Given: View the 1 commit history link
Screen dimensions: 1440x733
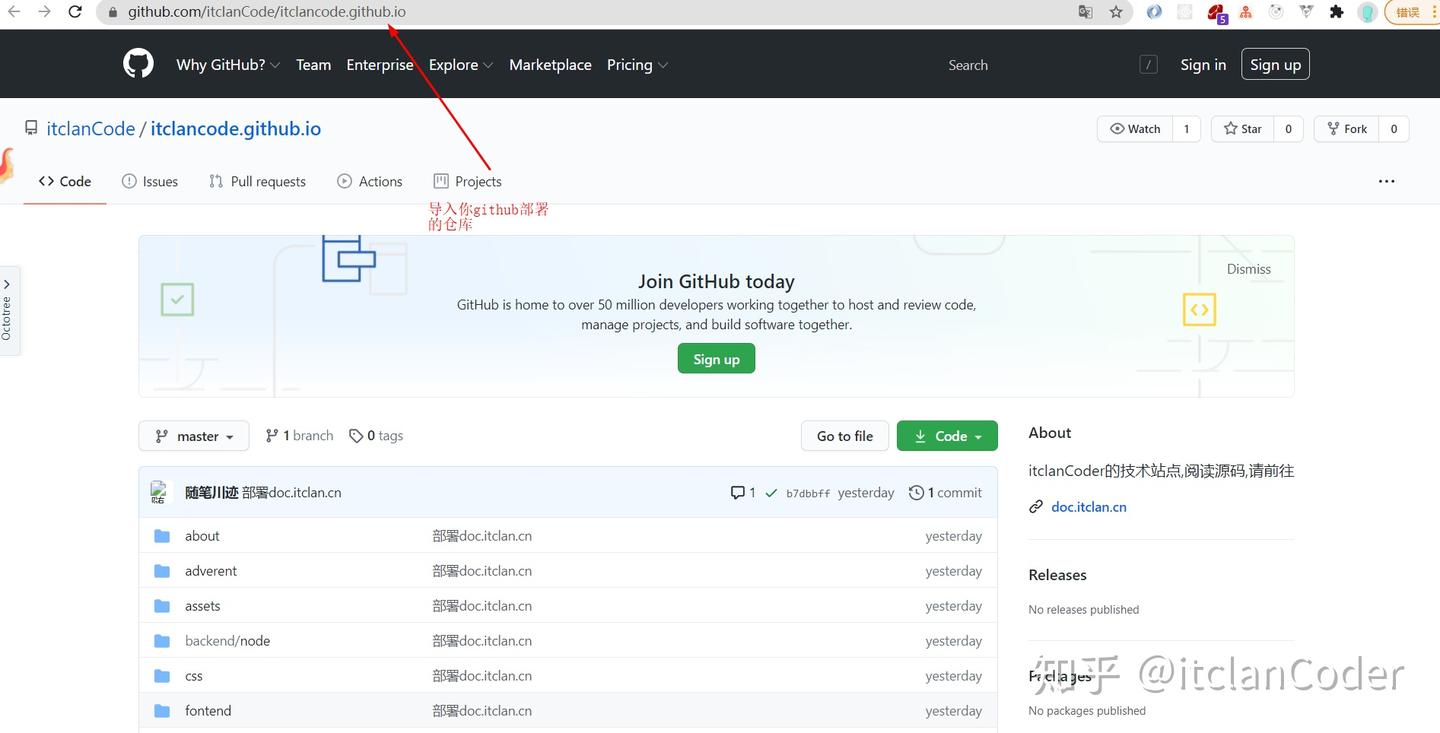Looking at the screenshot, I should click(945, 492).
